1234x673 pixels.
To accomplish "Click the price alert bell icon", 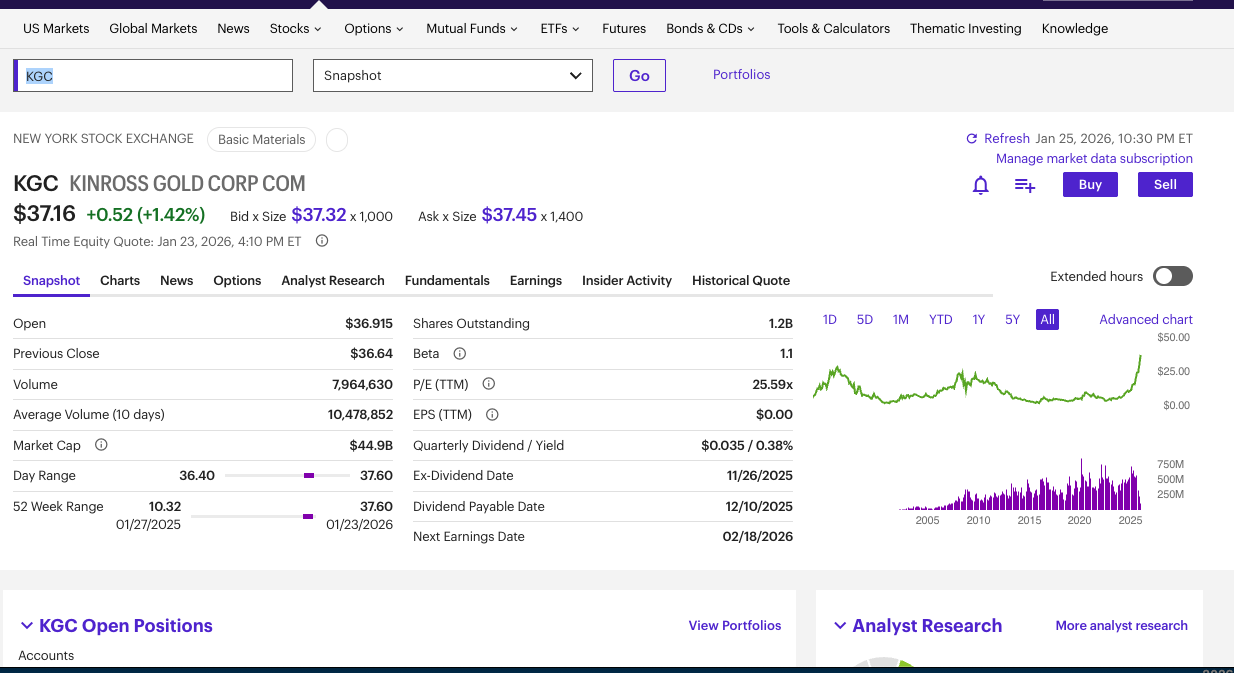I will click(981, 185).
